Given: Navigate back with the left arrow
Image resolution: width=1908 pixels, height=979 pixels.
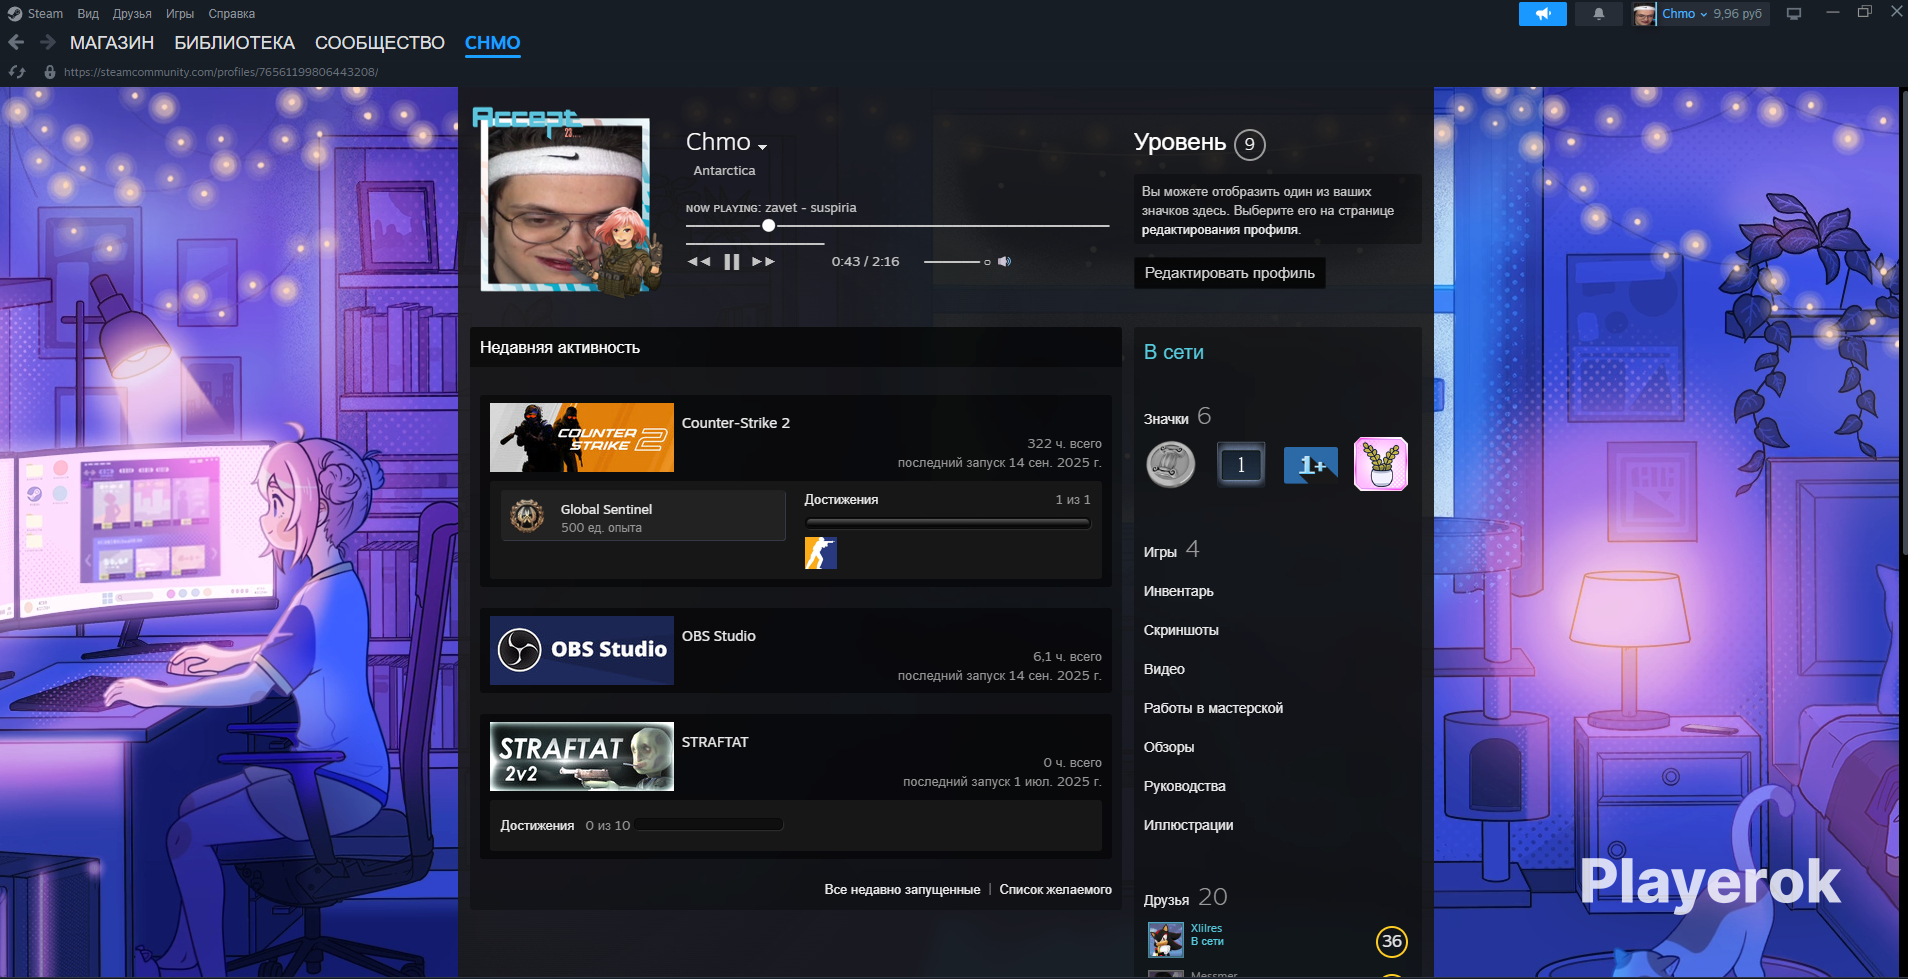Looking at the screenshot, I should (16, 42).
